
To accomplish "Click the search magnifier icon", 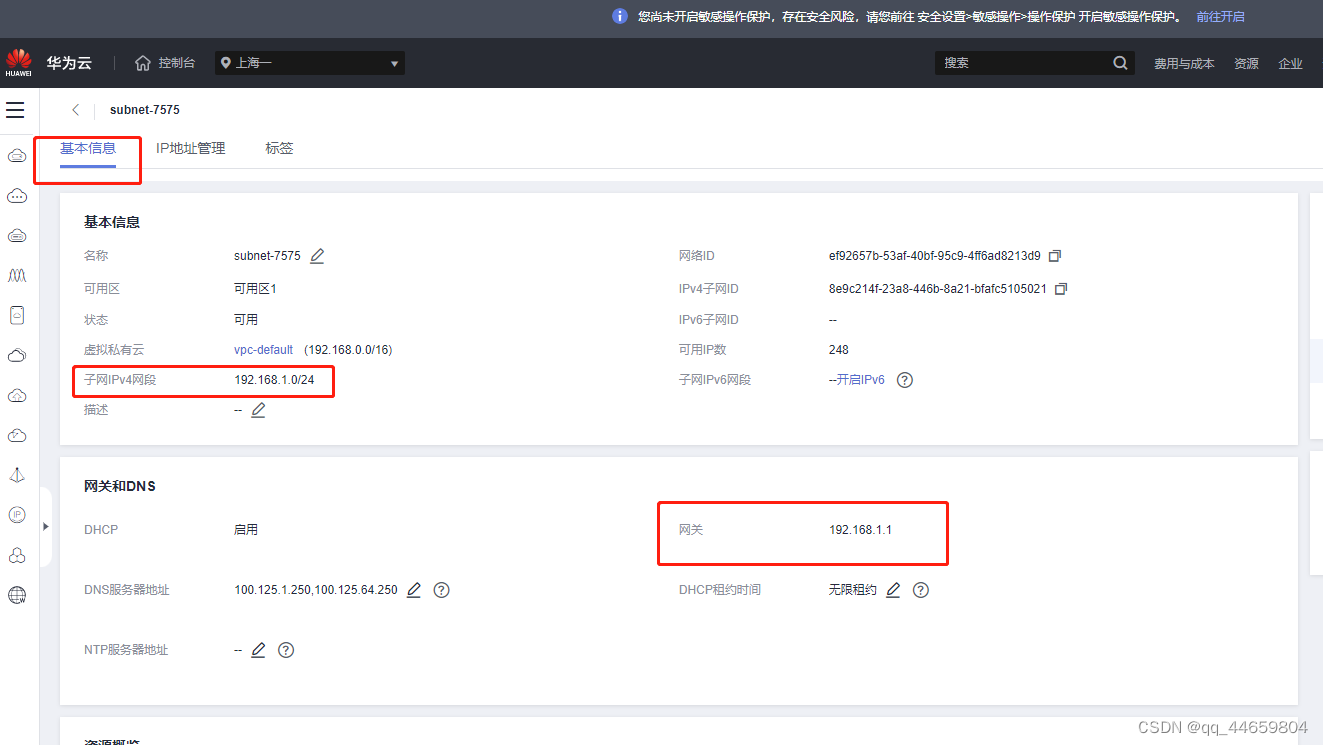I will (1120, 63).
